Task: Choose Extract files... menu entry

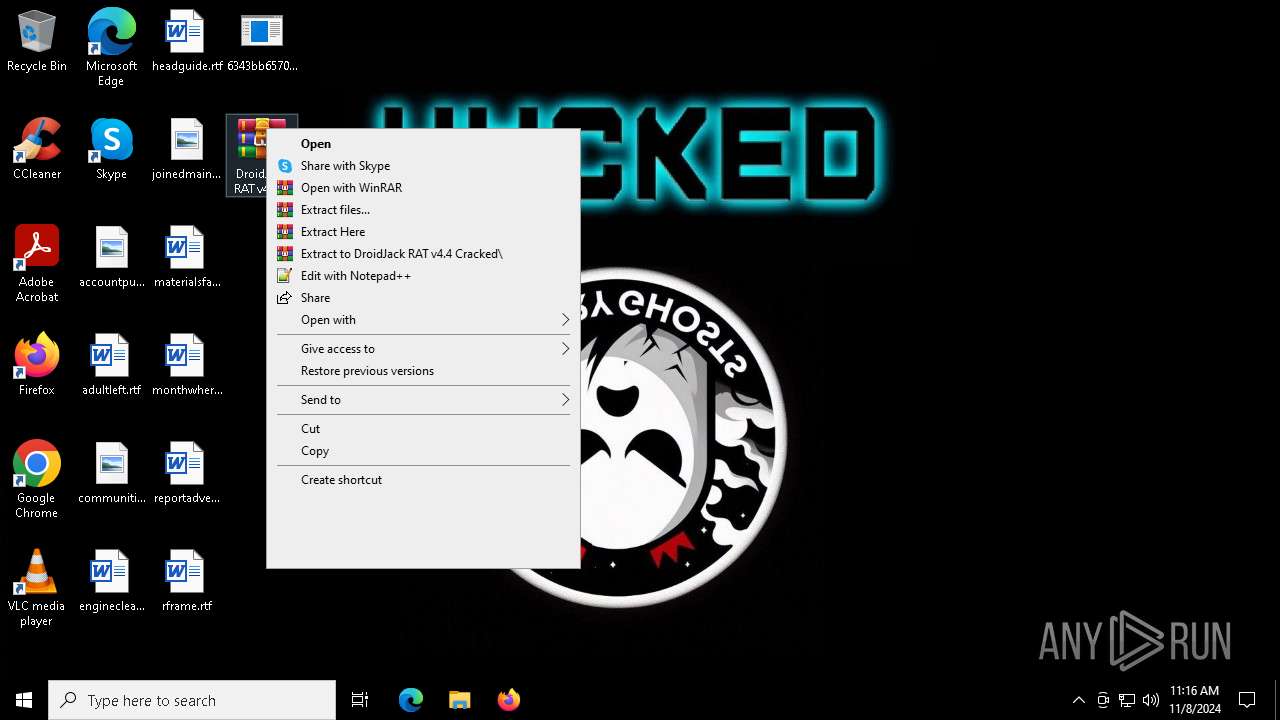Action: point(423,210)
